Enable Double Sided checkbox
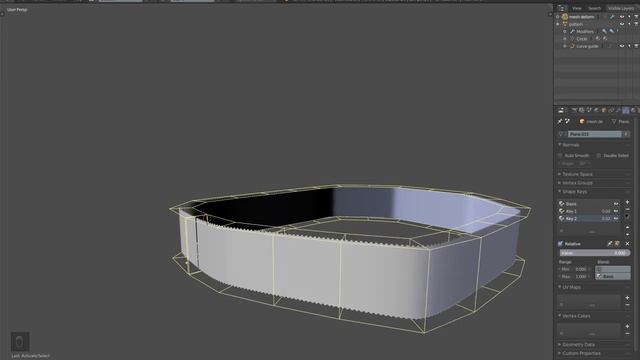 (599, 156)
